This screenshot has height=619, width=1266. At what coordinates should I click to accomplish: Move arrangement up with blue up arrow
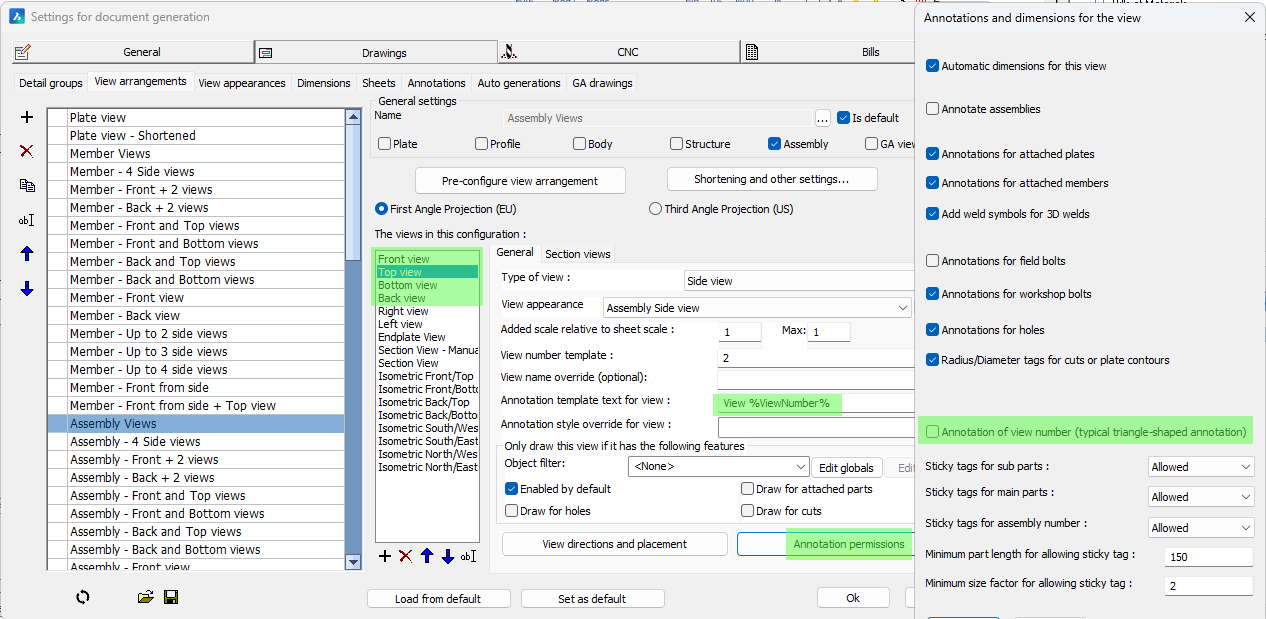coord(27,254)
